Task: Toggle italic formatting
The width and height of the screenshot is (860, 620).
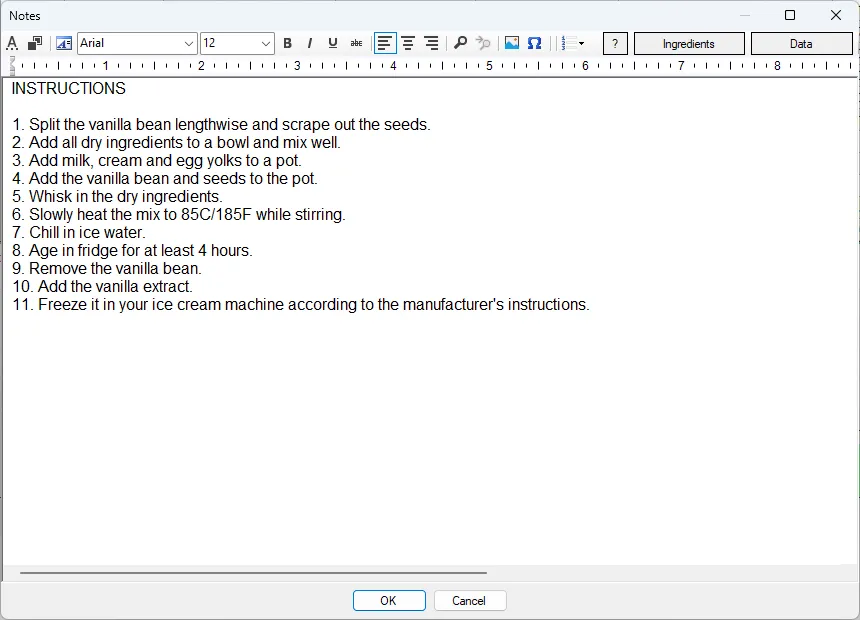Action: click(x=310, y=43)
